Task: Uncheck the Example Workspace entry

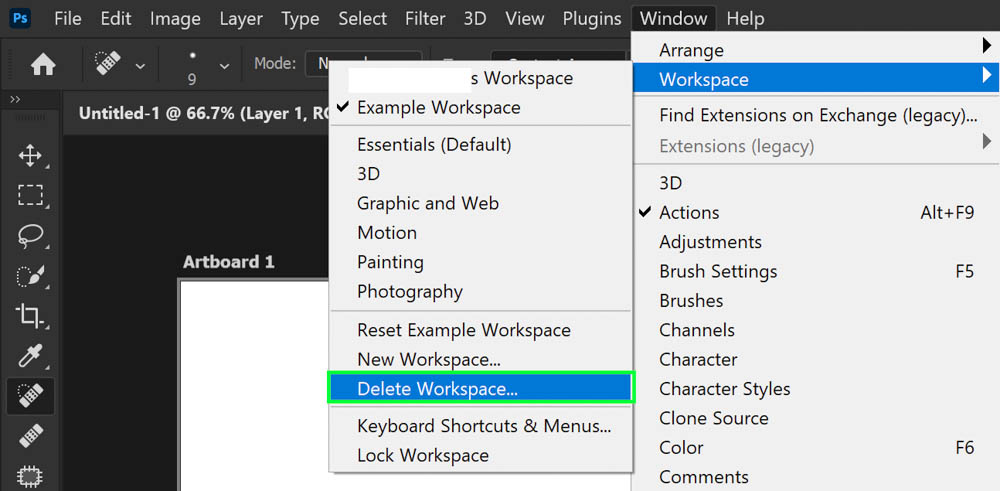Action: (x=481, y=108)
